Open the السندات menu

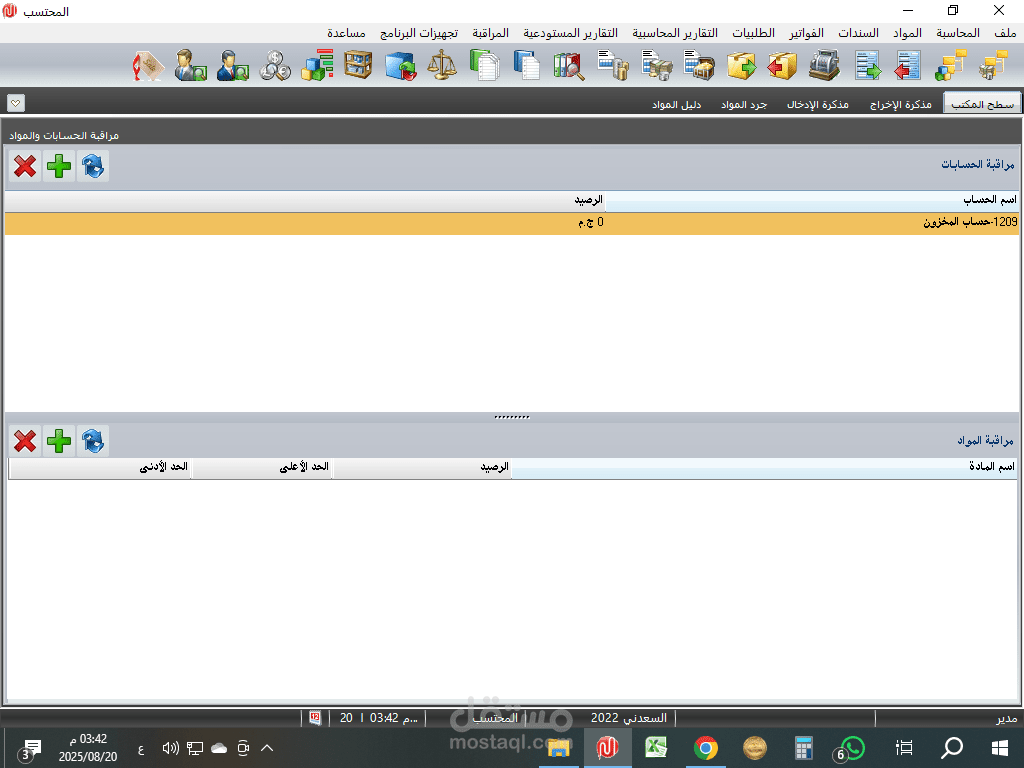858,33
